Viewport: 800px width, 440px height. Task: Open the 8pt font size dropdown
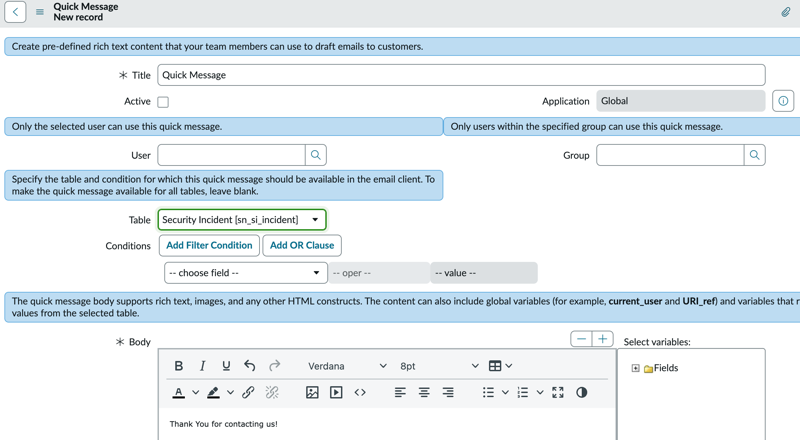[439, 366]
